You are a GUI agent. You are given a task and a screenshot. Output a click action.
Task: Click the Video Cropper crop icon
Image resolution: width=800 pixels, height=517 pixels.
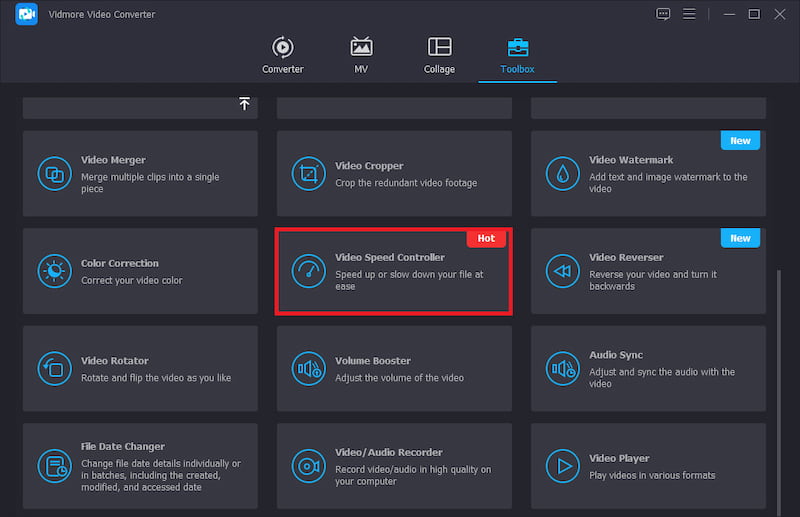point(309,174)
